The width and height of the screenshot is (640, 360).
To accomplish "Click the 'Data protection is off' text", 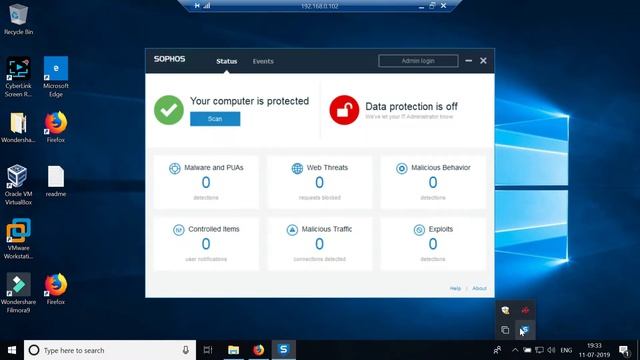I will click(411, 107).
